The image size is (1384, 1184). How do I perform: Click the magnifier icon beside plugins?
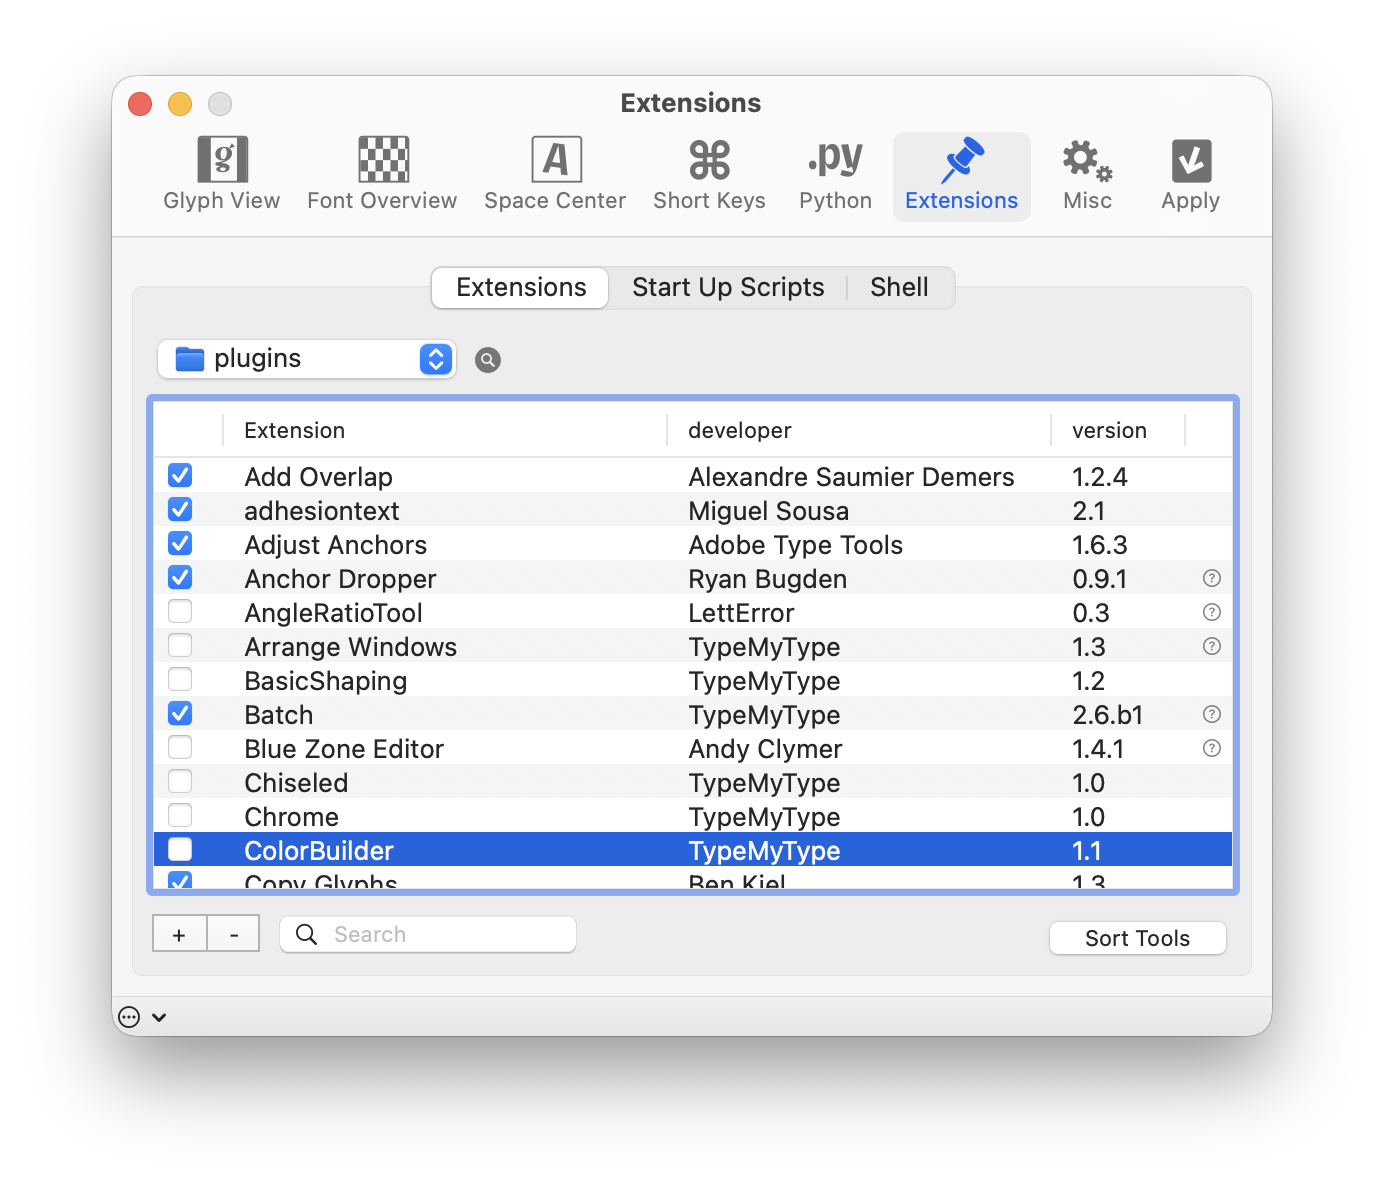point(487,360)
